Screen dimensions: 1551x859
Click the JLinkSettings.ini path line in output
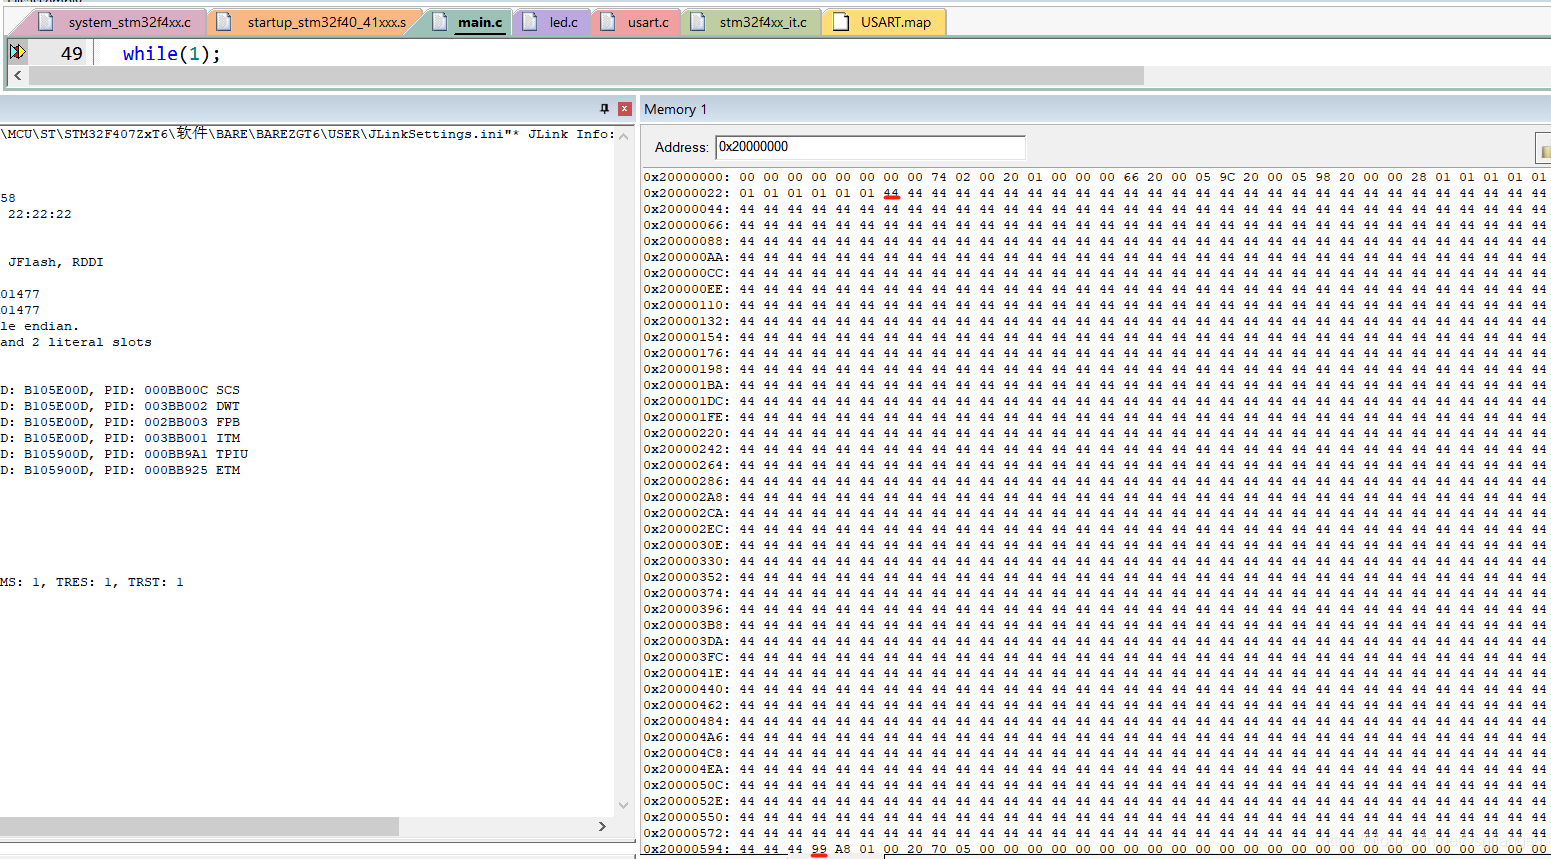coord(306,133)
